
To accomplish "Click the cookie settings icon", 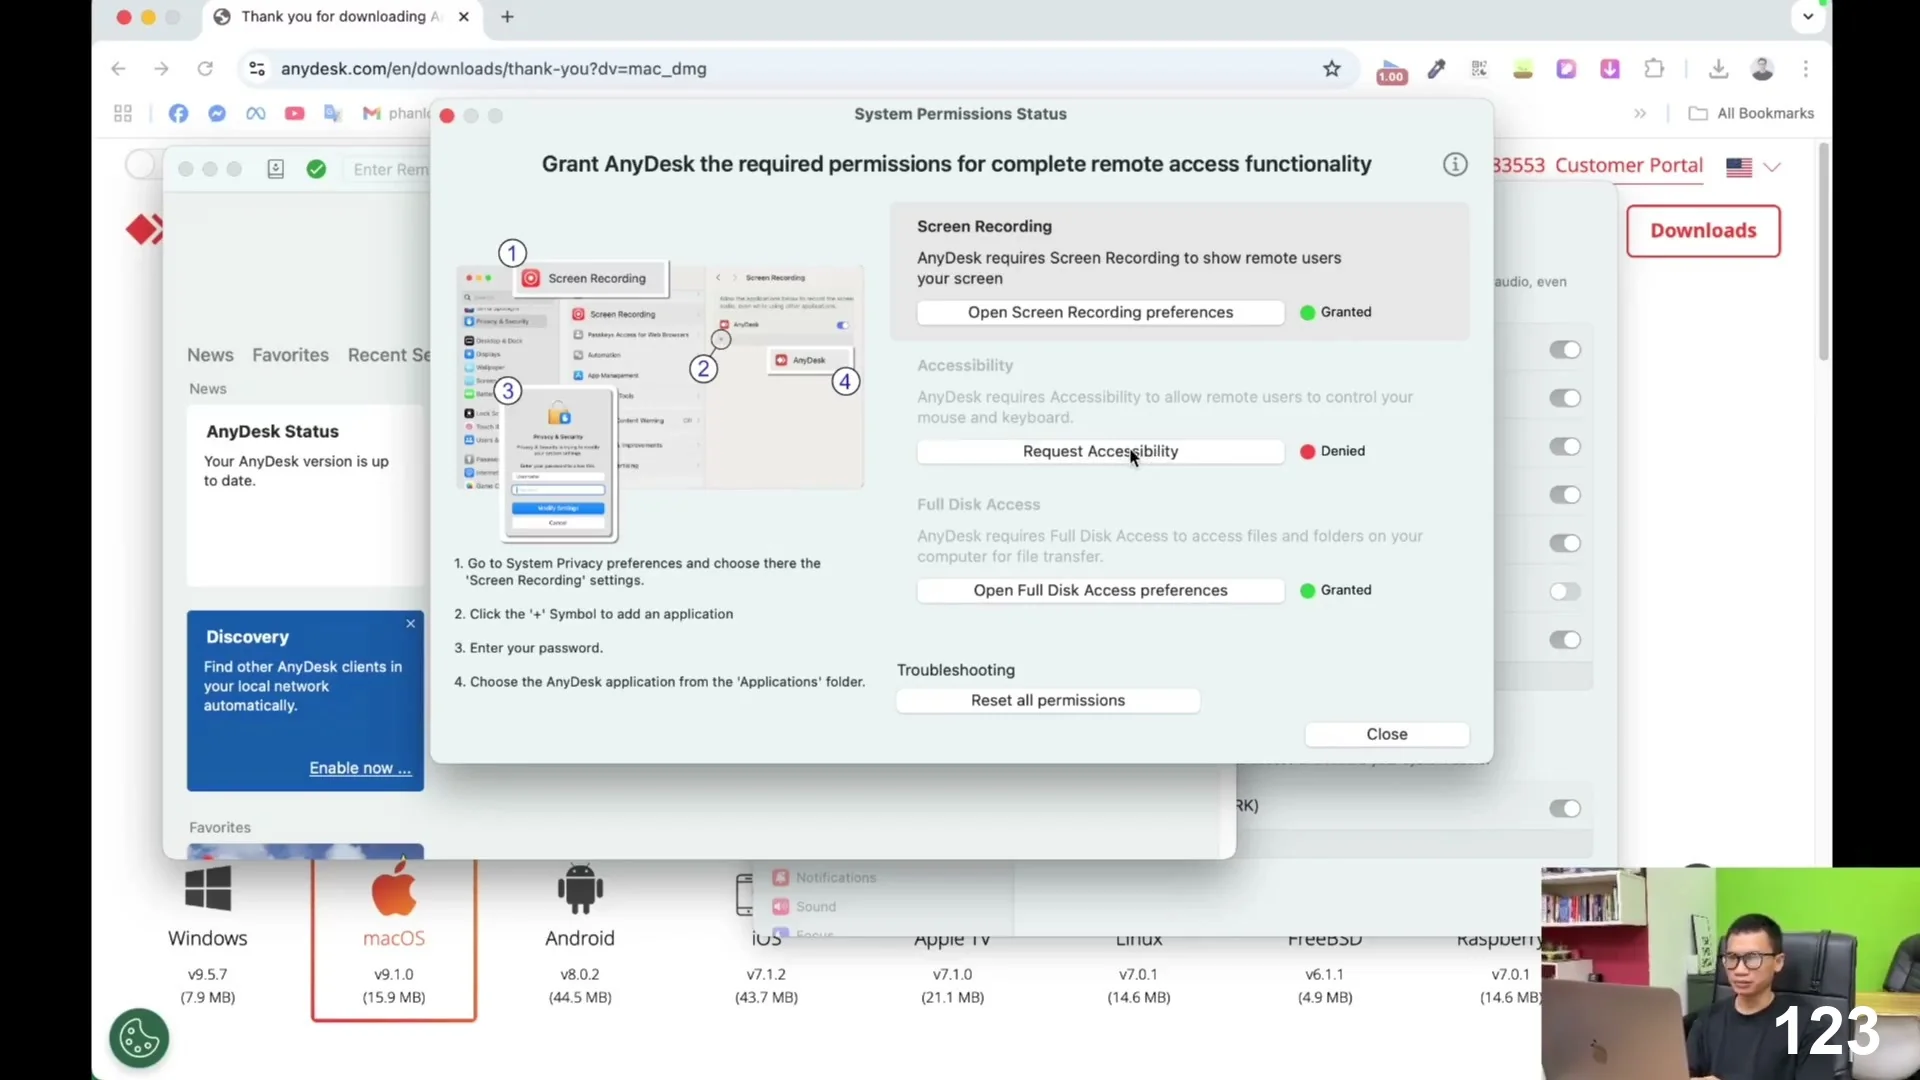I will [x=140, y=1038].
